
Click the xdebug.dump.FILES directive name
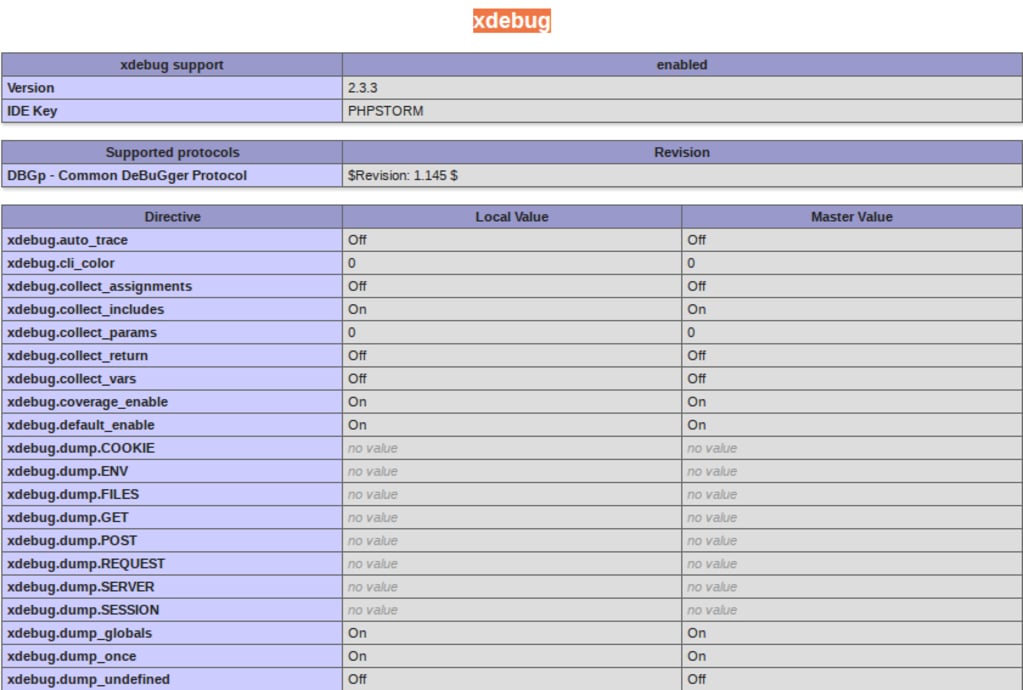tap(73, 494)
